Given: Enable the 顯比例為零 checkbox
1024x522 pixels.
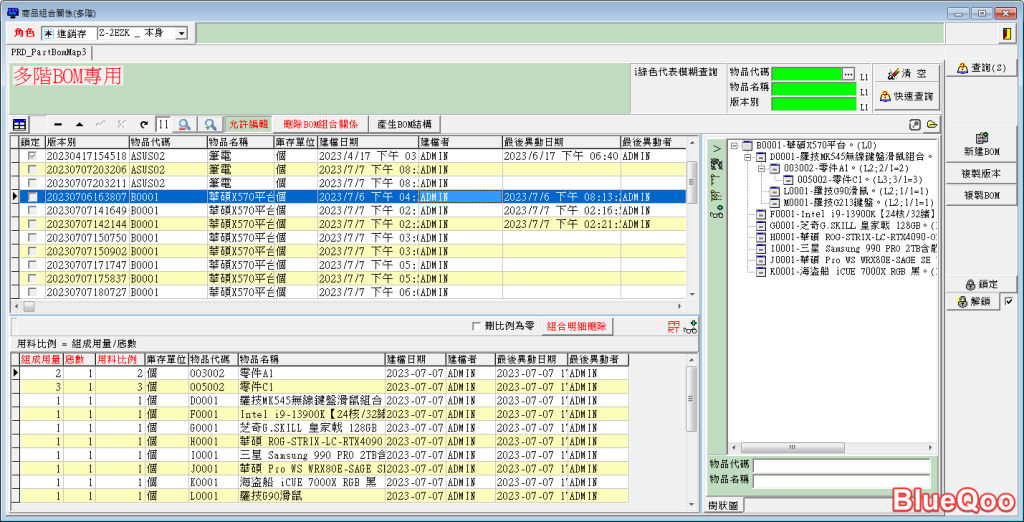Looking at the screenshot, I should (476, 327).
